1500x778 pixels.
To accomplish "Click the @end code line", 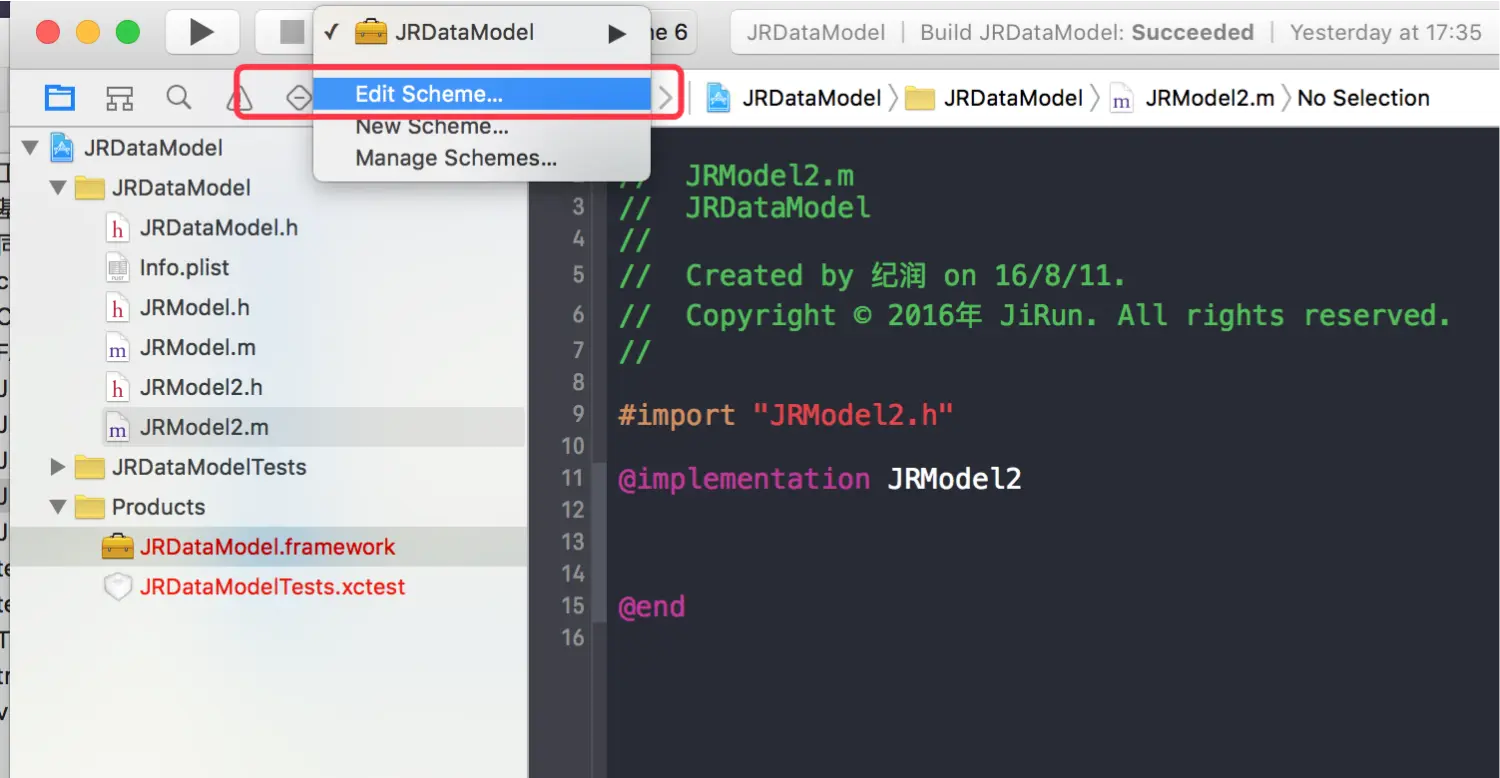I will tap(651, 607).
